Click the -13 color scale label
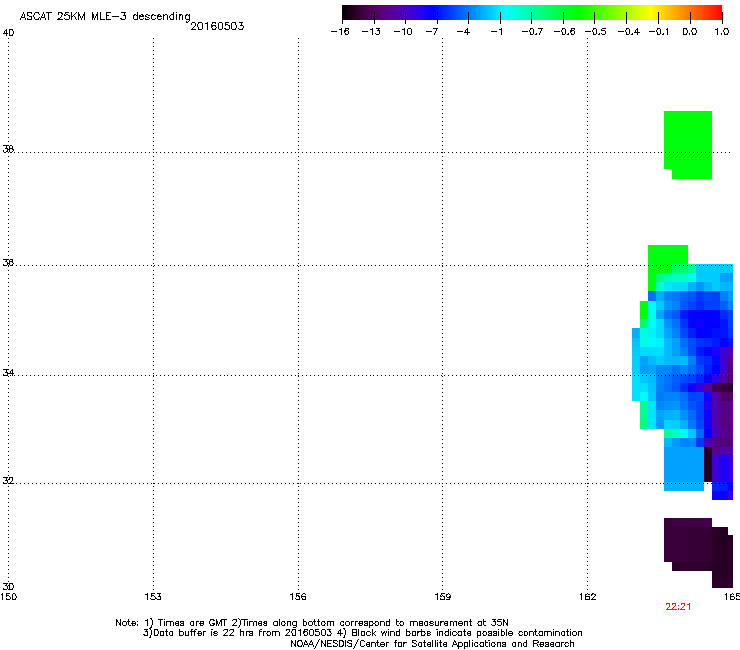The image size is (740, 650). tap(371, 32)
